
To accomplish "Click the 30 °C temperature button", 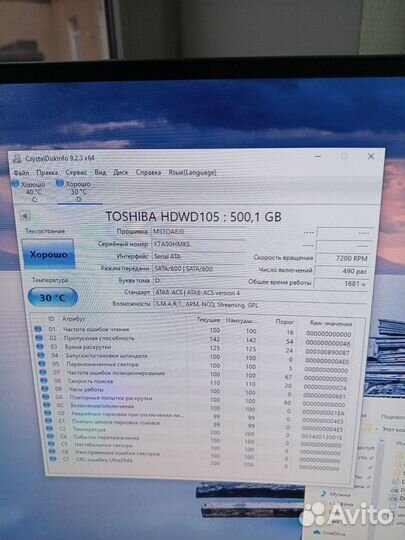I will [52, 297].
